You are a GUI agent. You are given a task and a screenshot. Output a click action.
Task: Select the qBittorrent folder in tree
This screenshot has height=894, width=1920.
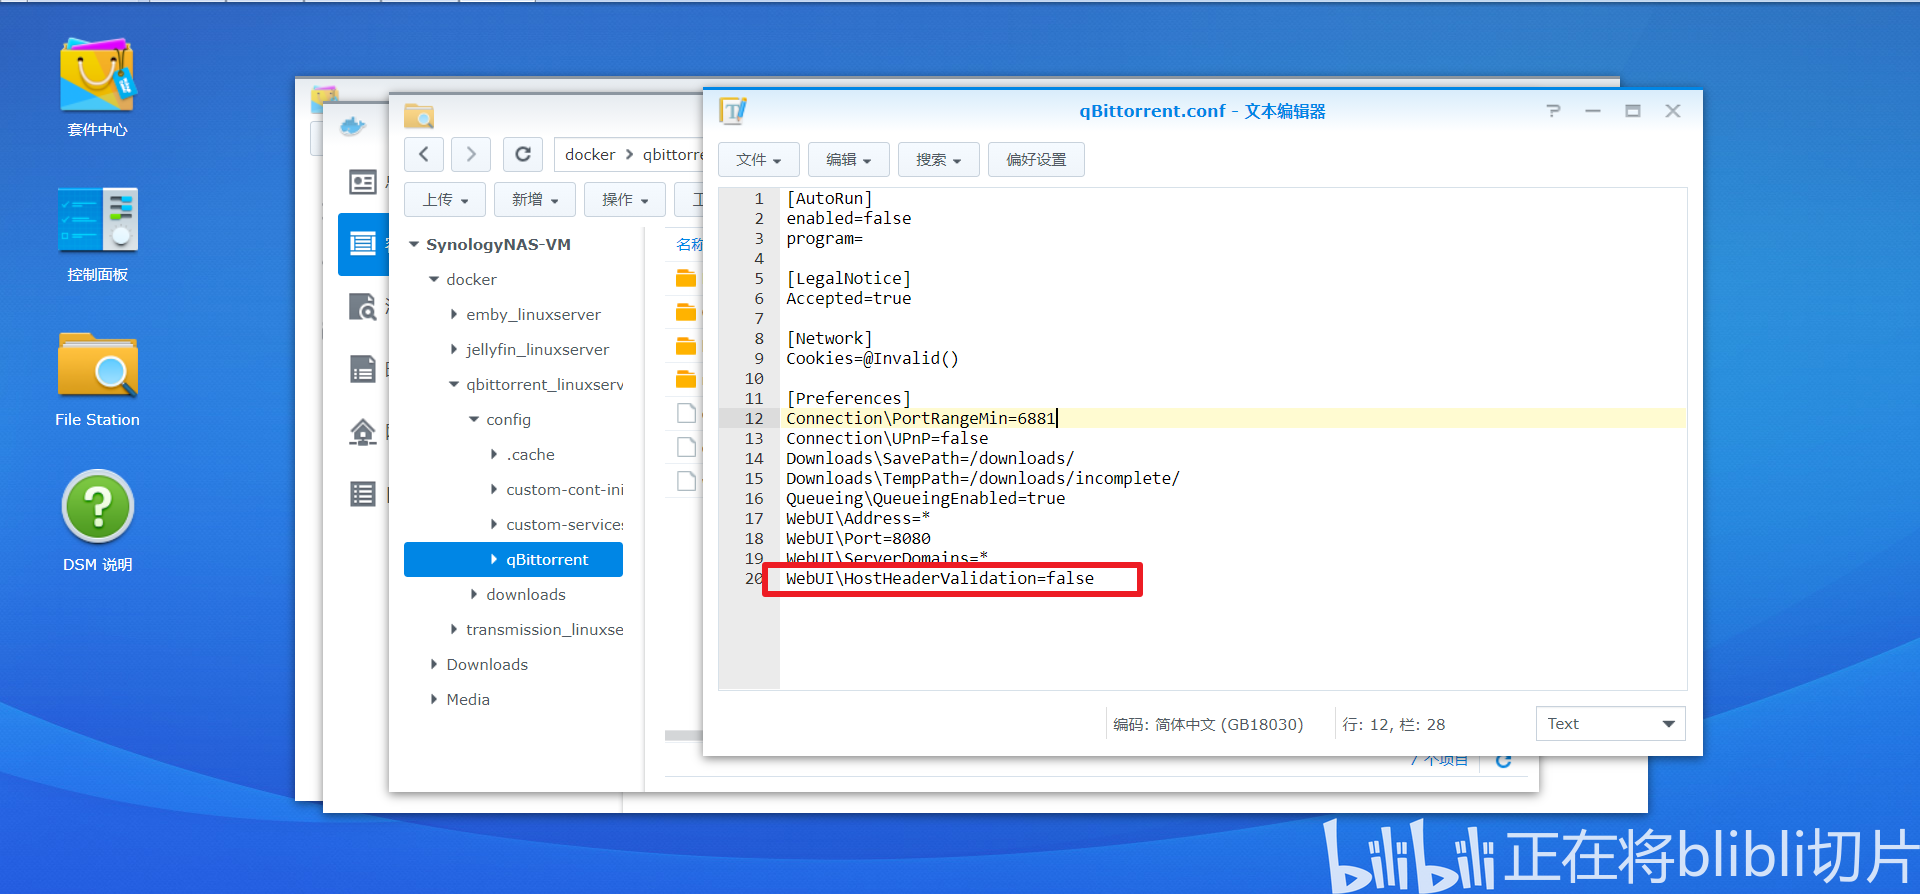(x=513, y=560)
